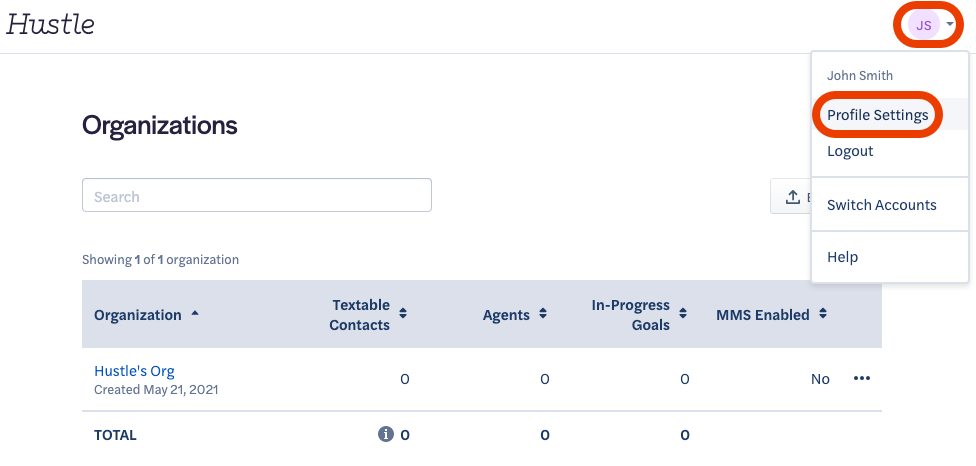Click the info icon in TOTAL row
Viewport: 976px width, 466px height.
pos(386,434)
